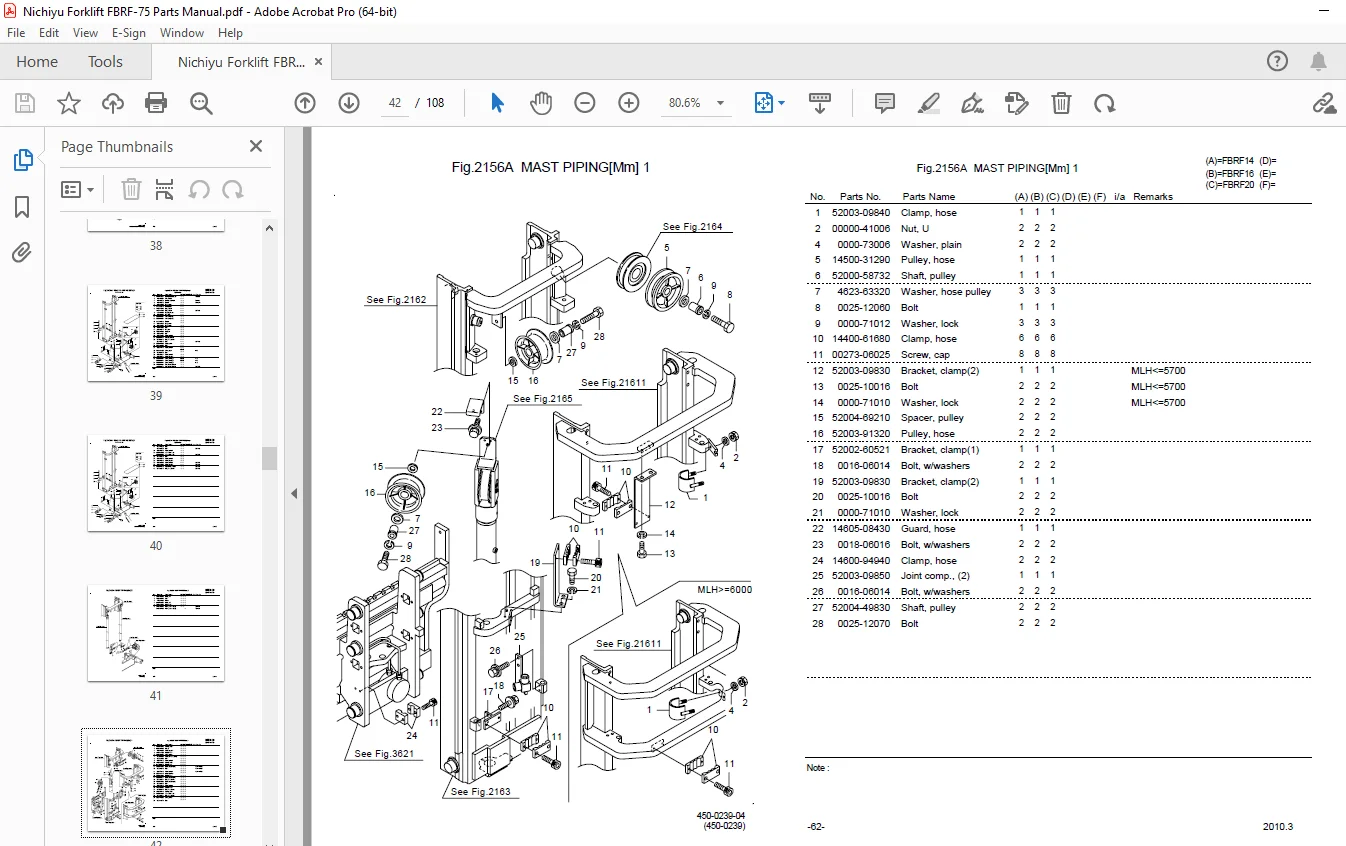This screenshot has width=1346, height=846.
Task: Open the zoom level dropdown arrow
Action: 720,103
